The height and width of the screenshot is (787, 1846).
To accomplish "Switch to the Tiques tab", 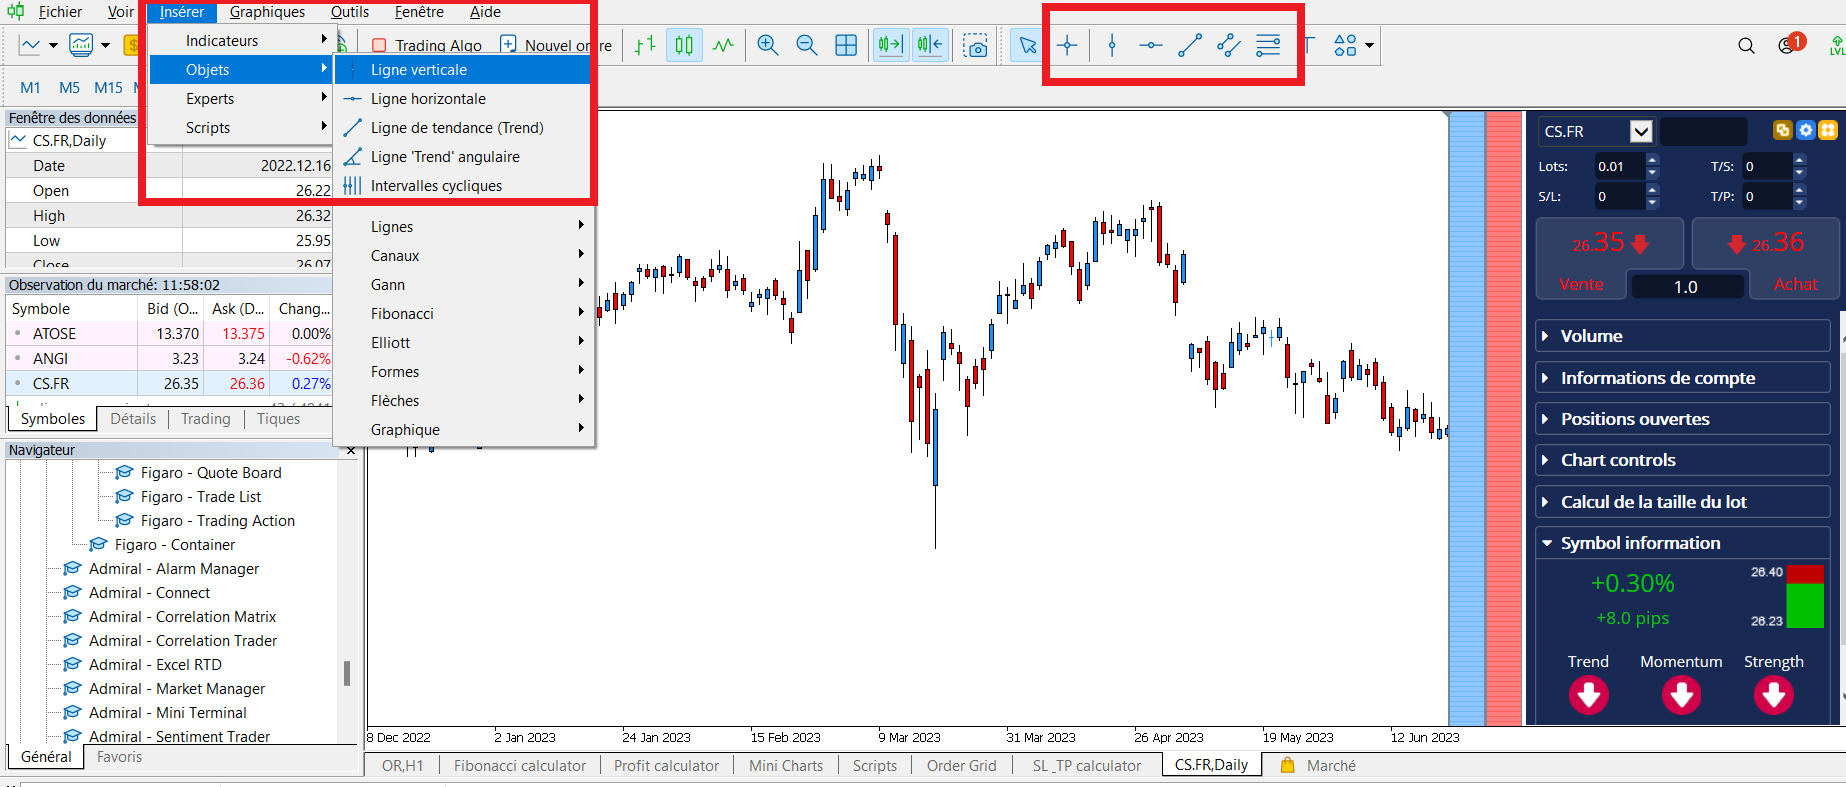I will pyautogui.click(x=278, y=419).
